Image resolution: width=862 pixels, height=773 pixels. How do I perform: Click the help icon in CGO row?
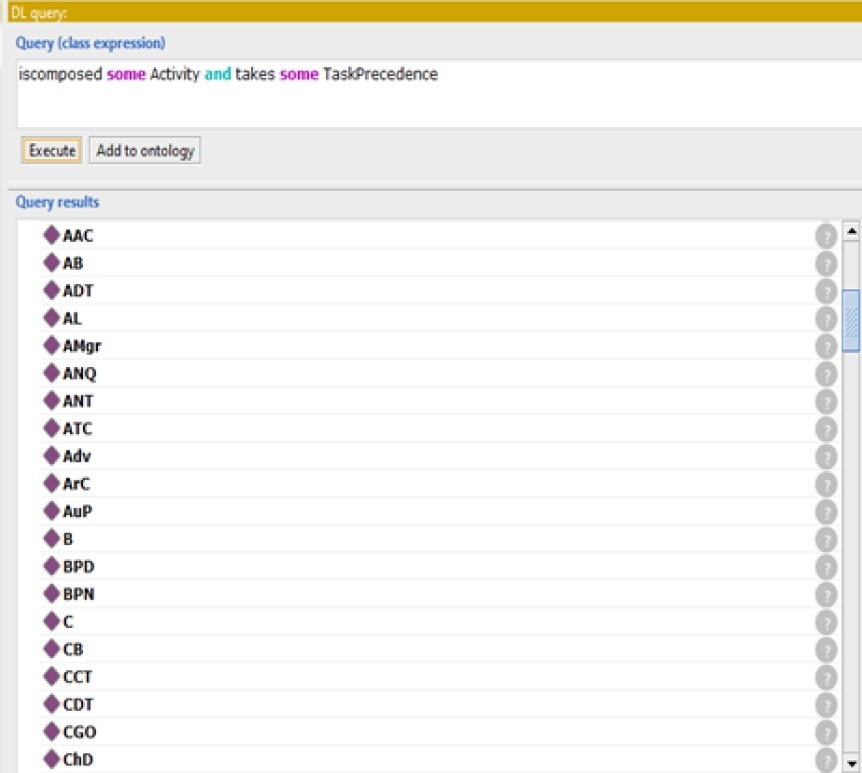point(826,732)
